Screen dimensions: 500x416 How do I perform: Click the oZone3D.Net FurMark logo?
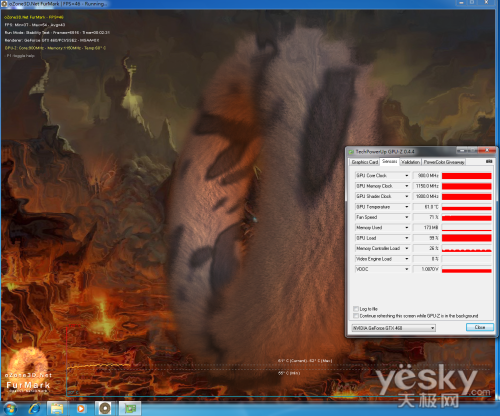[x=28, y=371]
